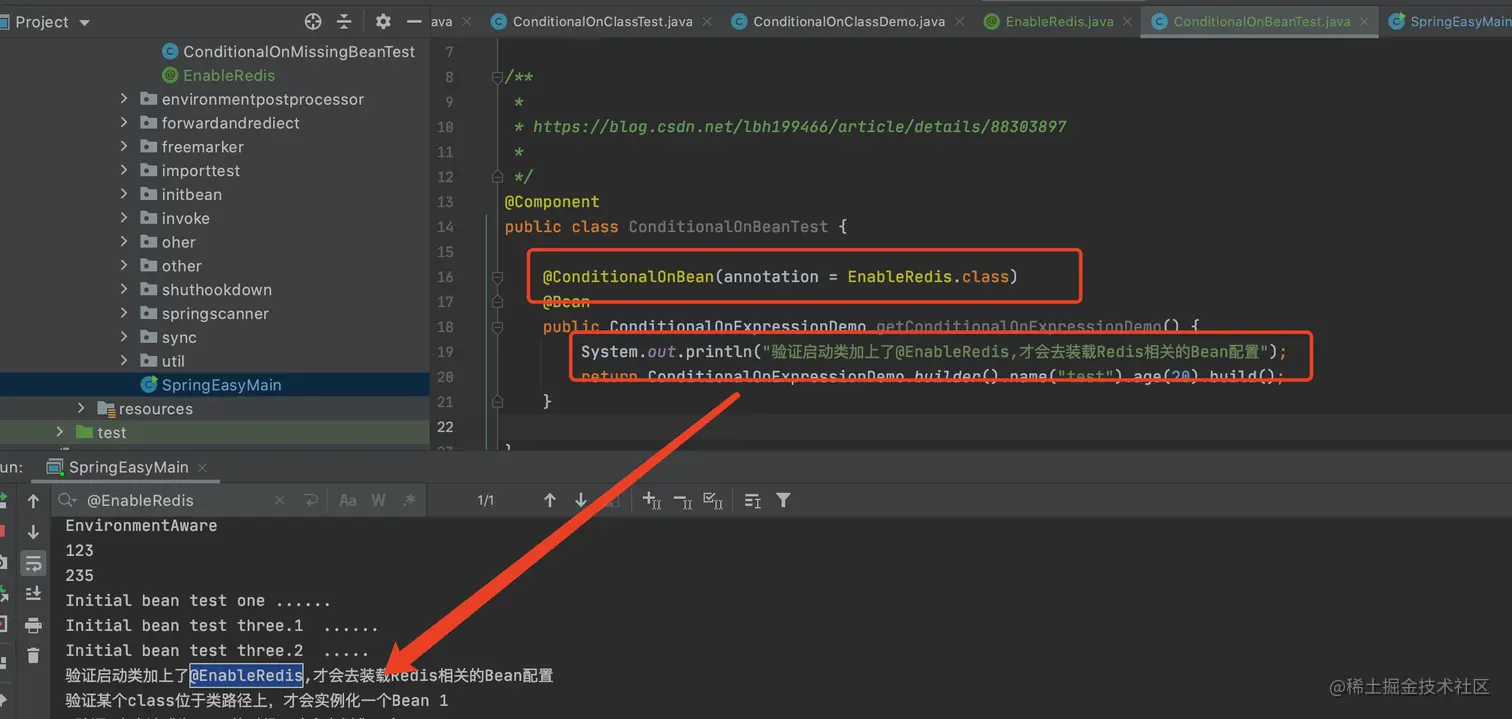1512x719 pixels.
Task: Unselect occurrence icon in find bar
Action: [x=682, y=500]
